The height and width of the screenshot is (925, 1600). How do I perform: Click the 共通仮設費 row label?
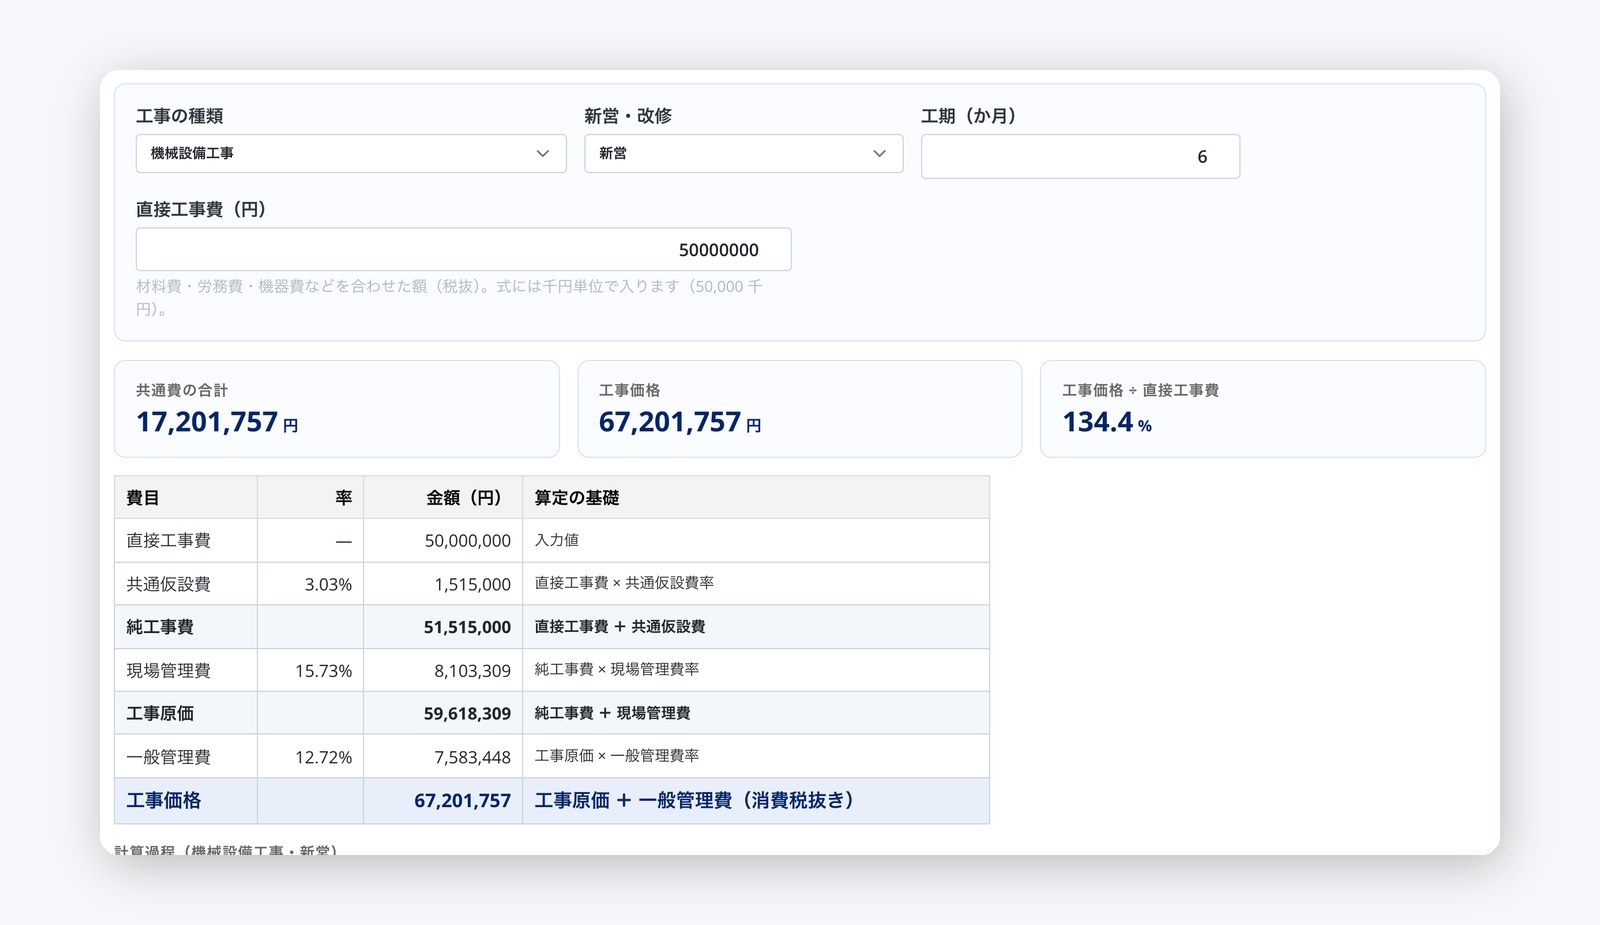[186, 584]
